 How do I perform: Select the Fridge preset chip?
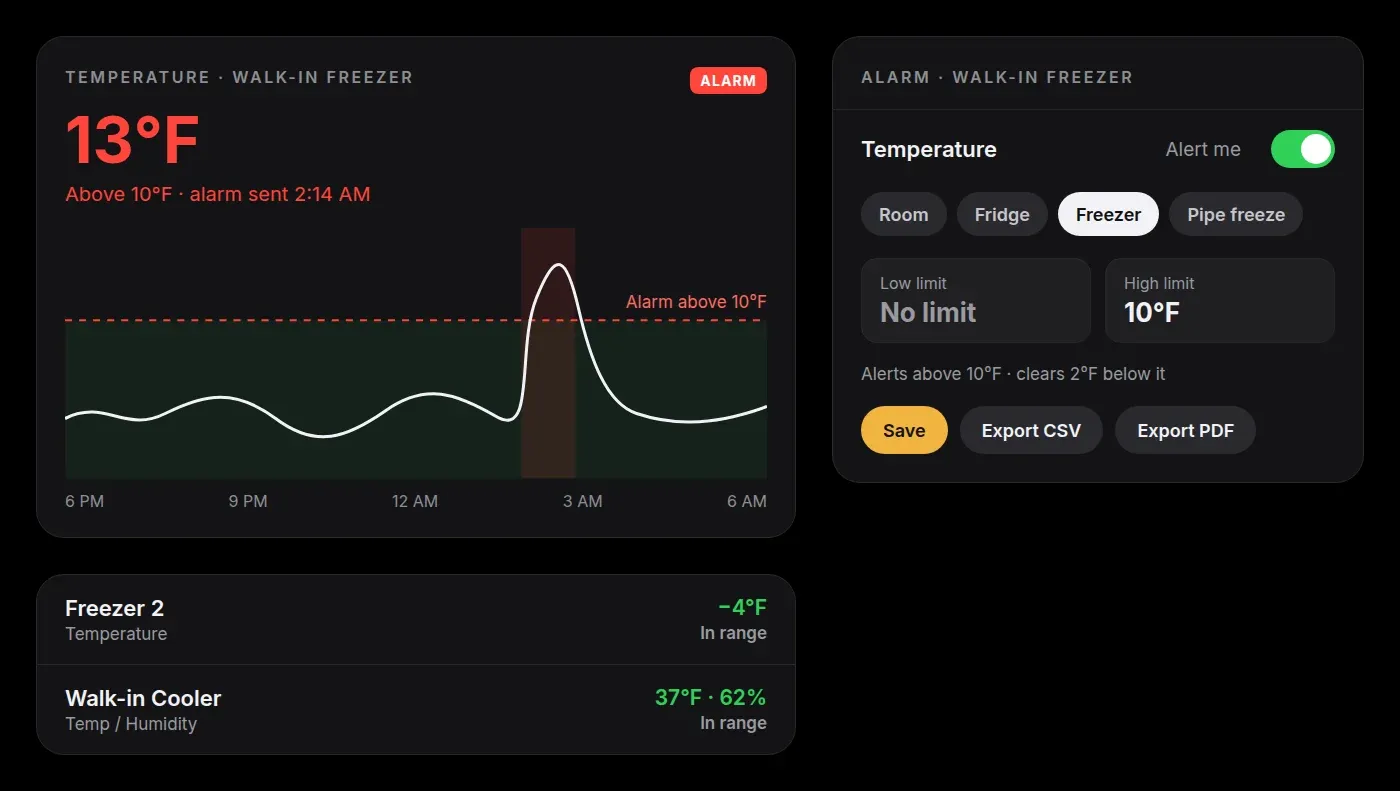1002,214
